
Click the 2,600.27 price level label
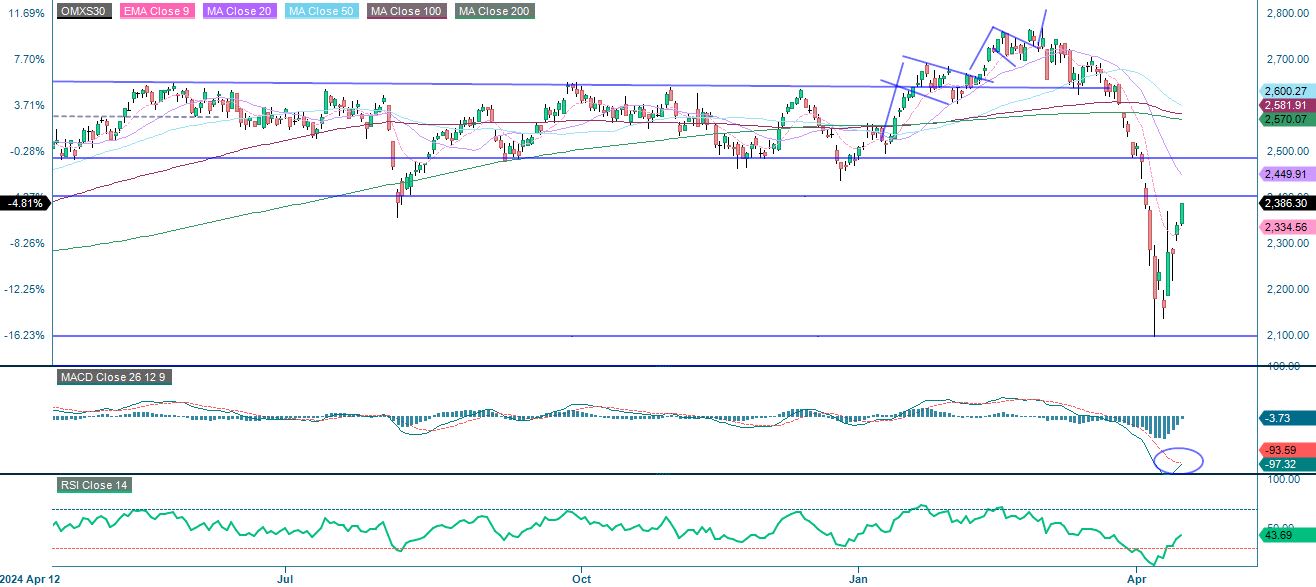point(1286,90)
